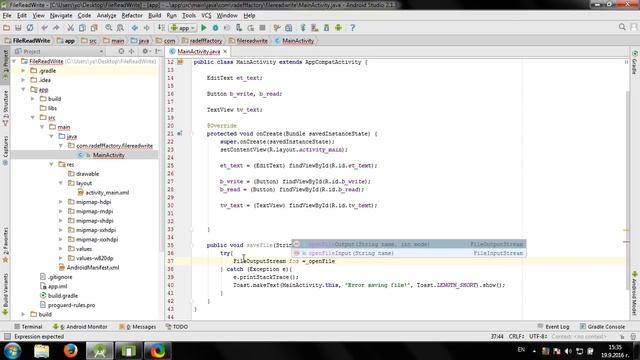Open the Event Log
The height and width of the screenshot is (360, 640).
click(x=553, y=327)
